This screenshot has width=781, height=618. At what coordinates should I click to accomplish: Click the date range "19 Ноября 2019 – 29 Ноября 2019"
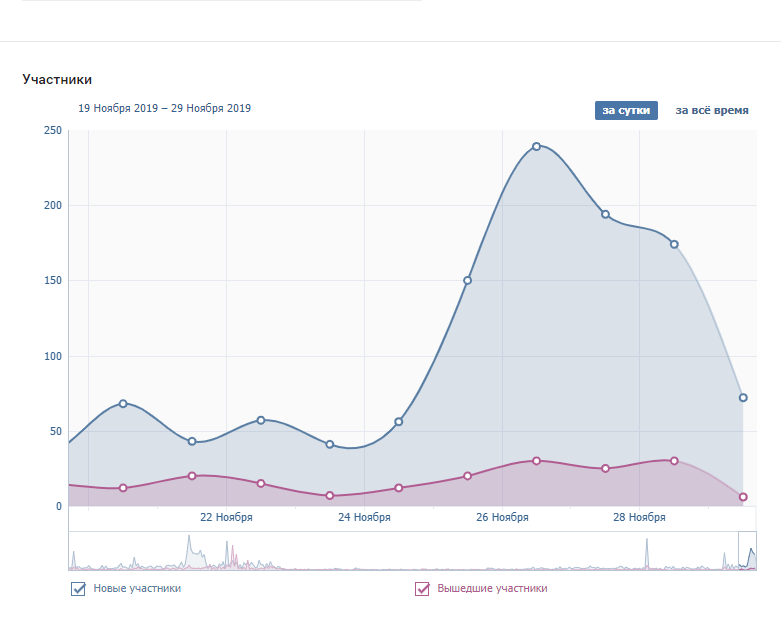click(164, 108)
